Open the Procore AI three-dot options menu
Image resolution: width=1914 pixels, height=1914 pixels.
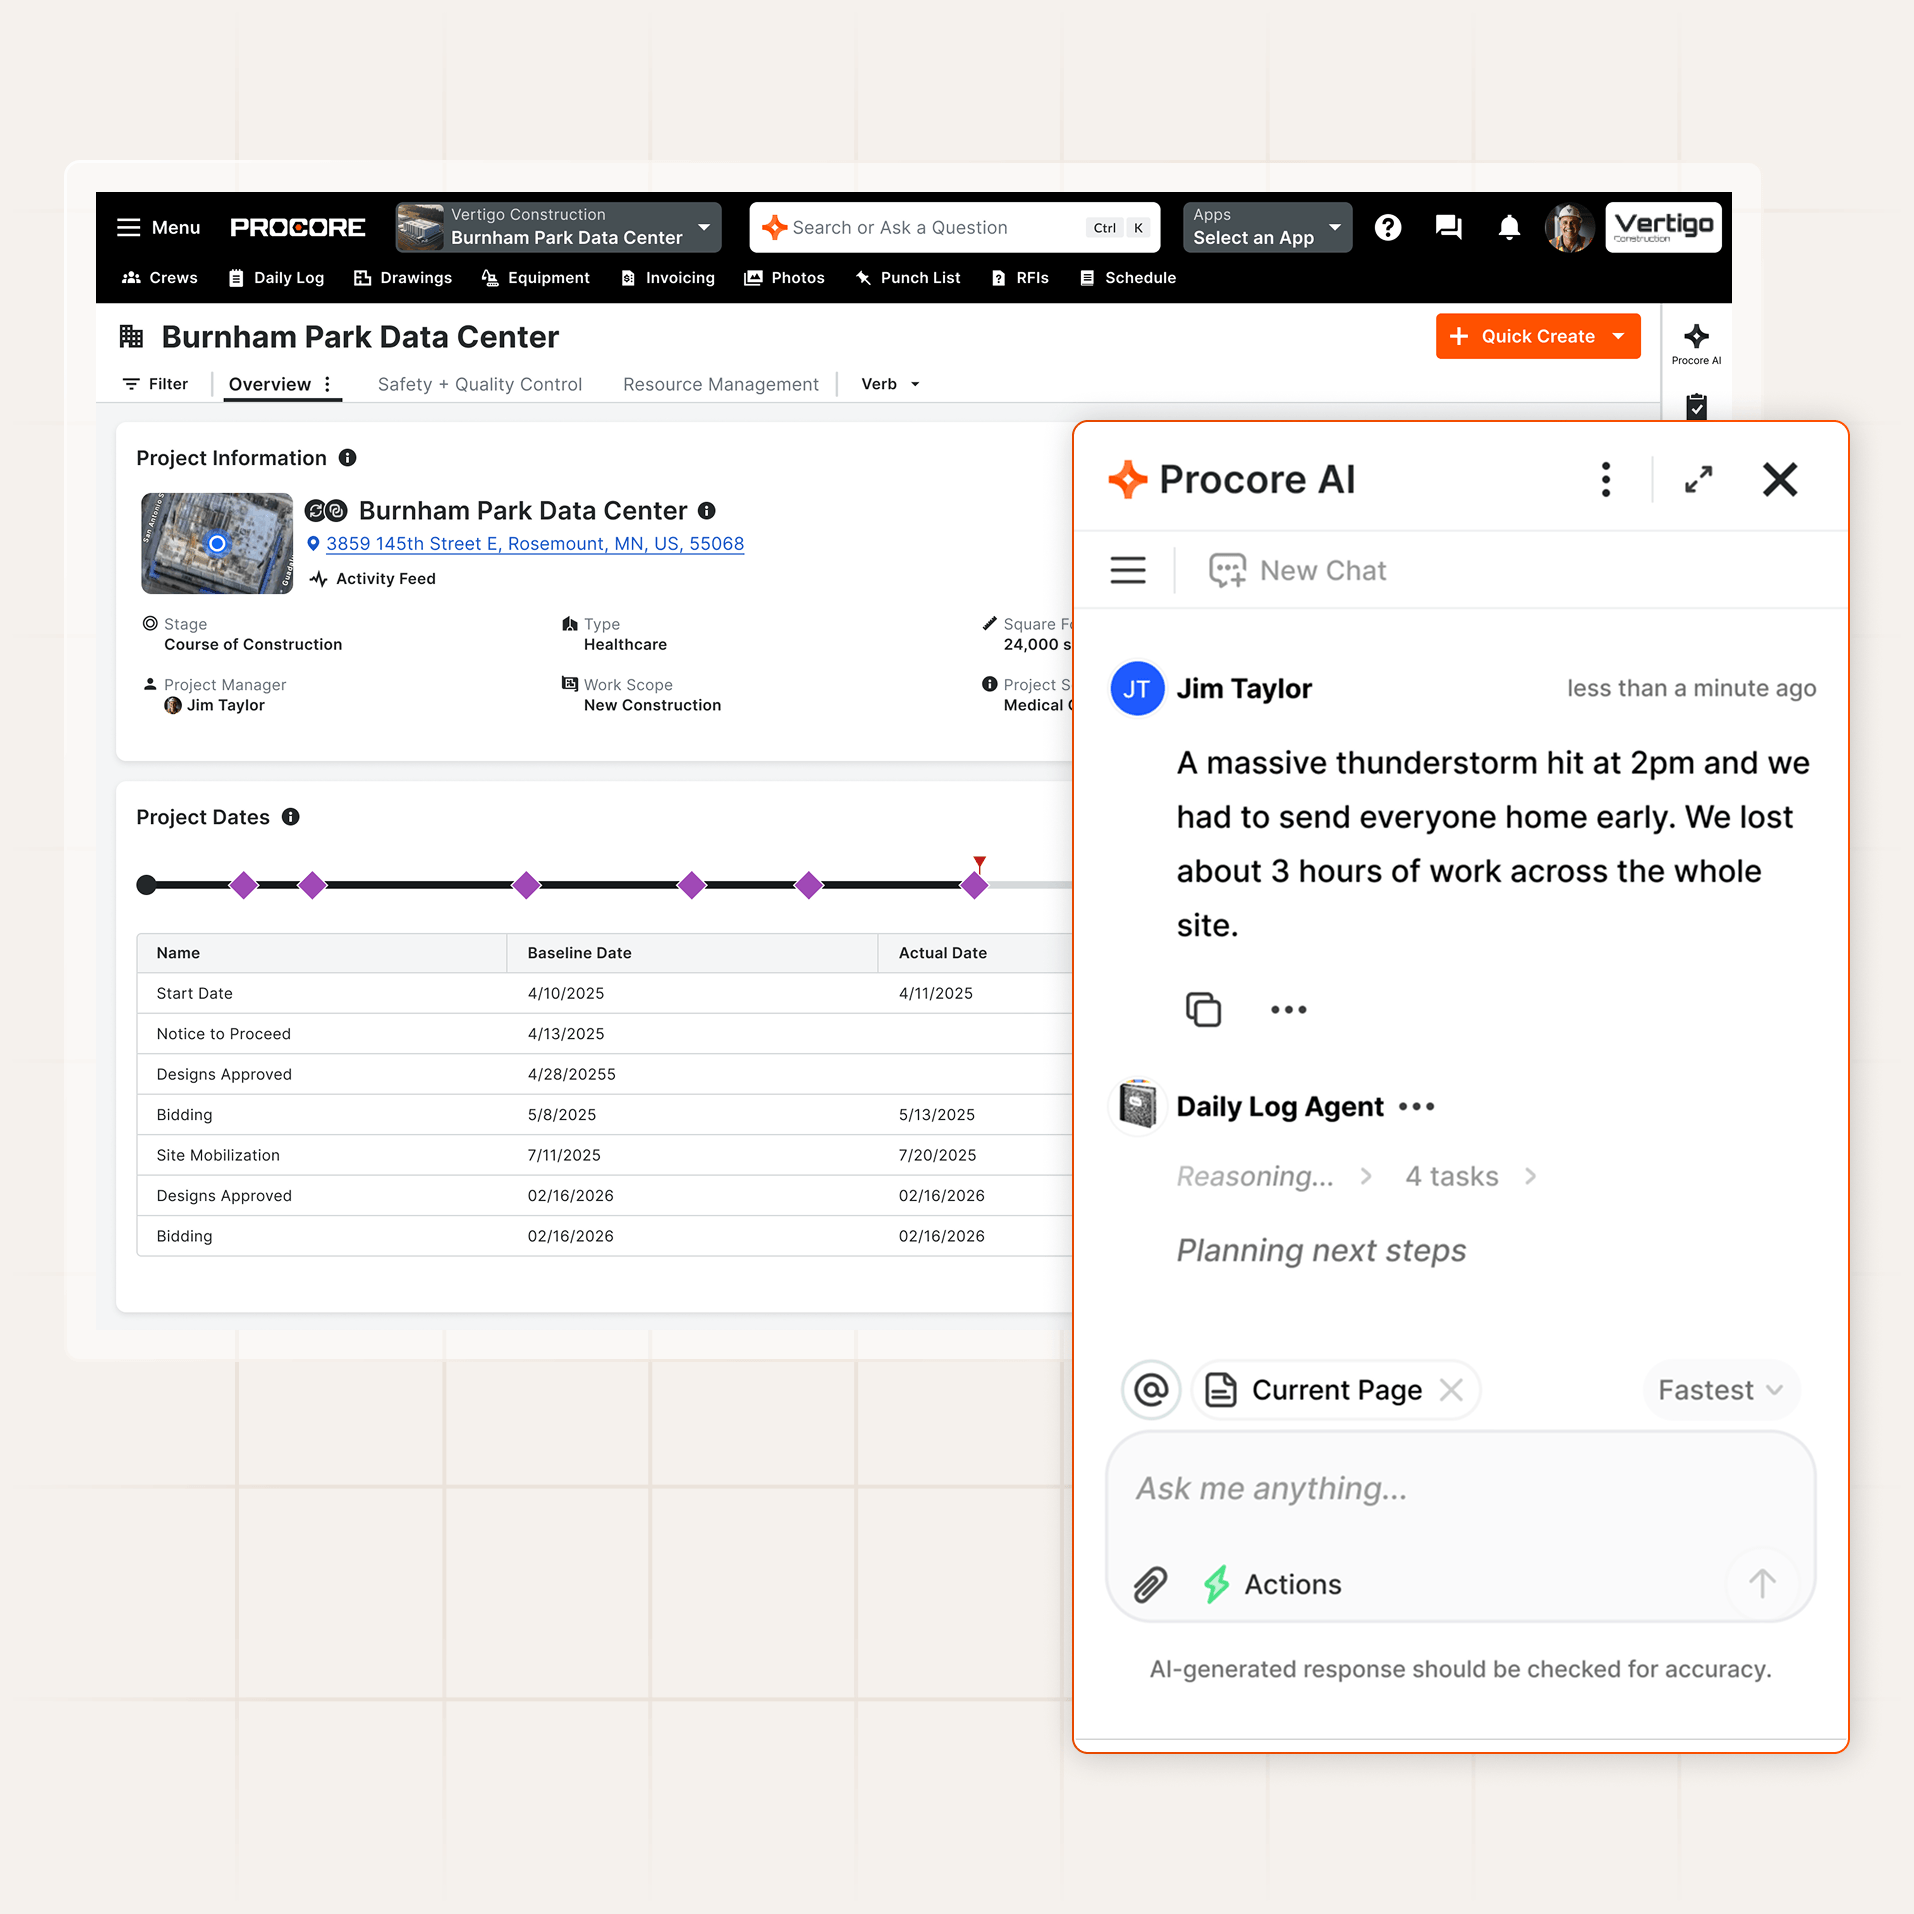[x=1606, y=480]
